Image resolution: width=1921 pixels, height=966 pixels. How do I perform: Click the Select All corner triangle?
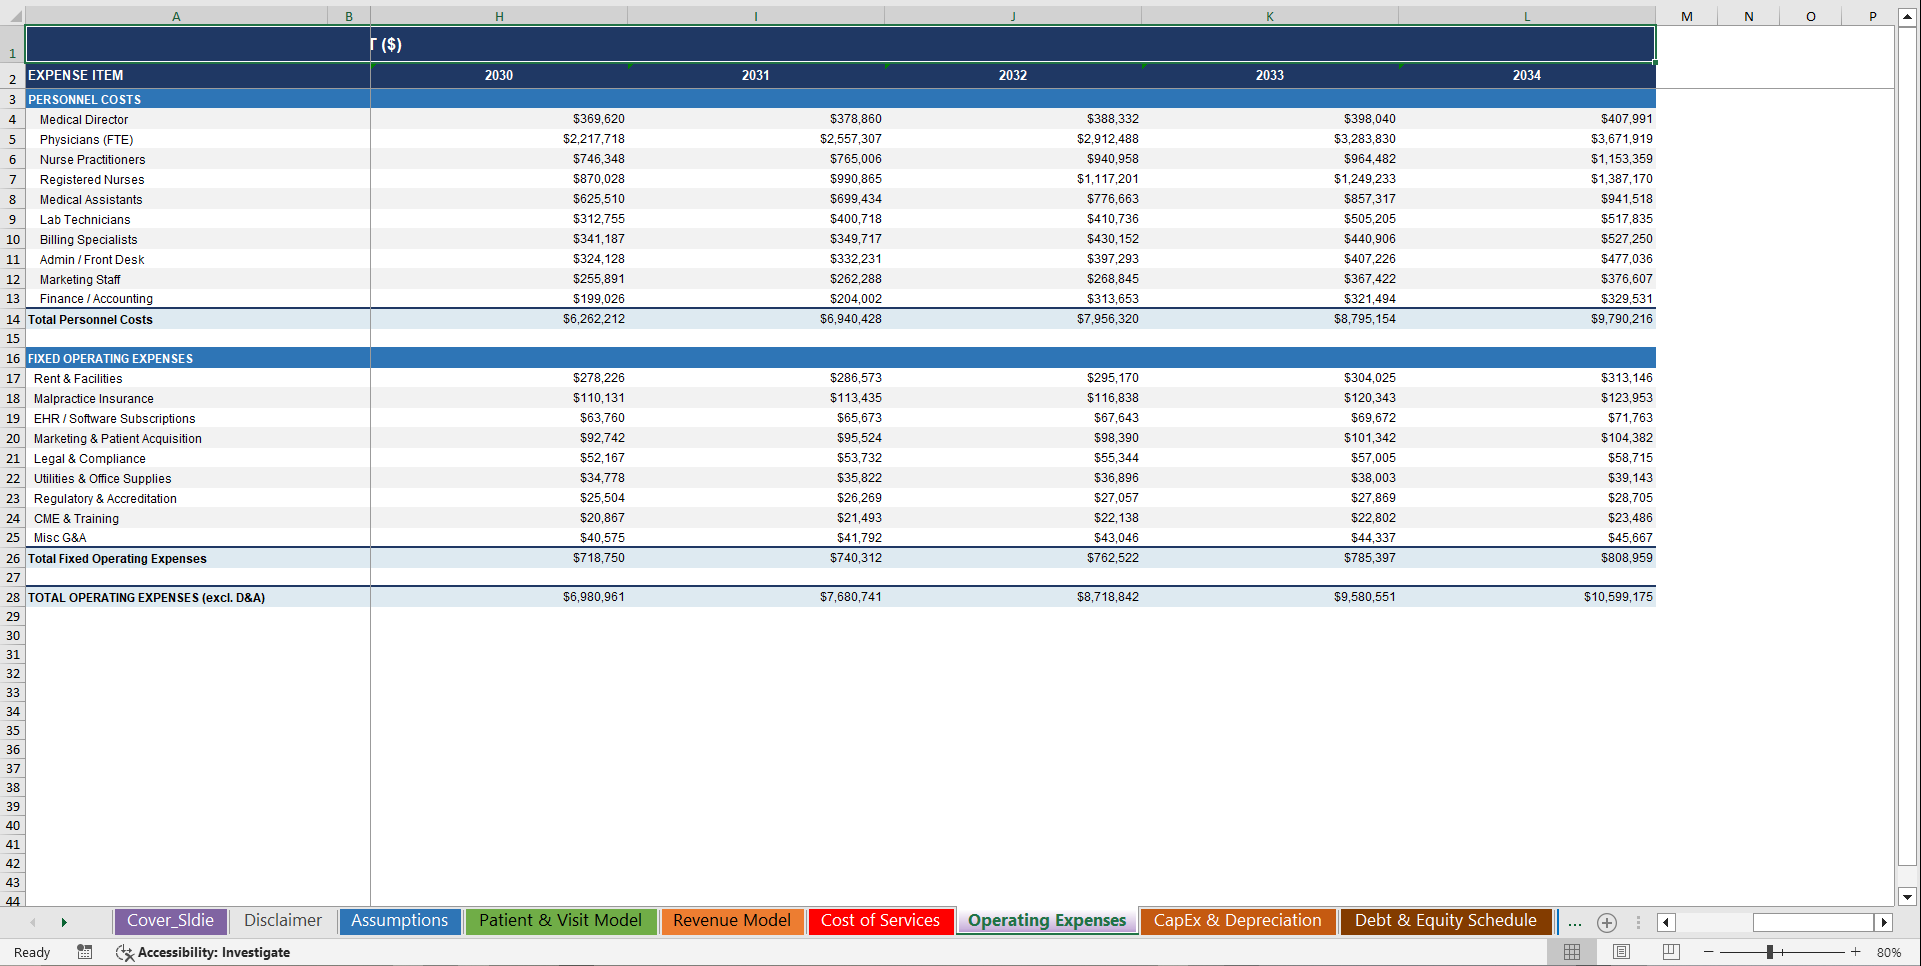tap(14, 15)
